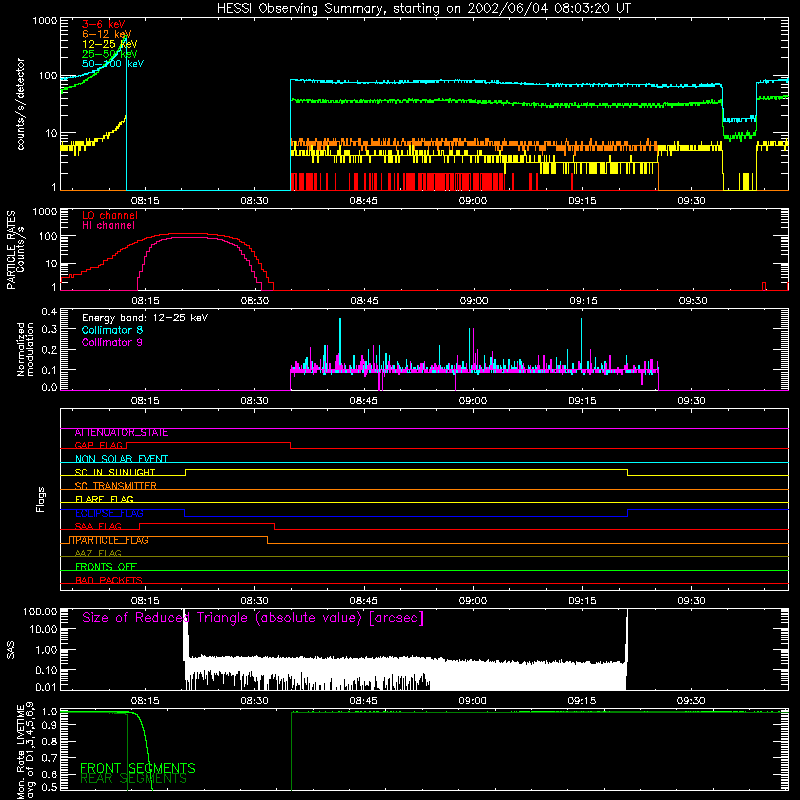Click the SC_TRANSMITTER flag label
This screenshot has width=800, height=800.
(x=116, y=486)
